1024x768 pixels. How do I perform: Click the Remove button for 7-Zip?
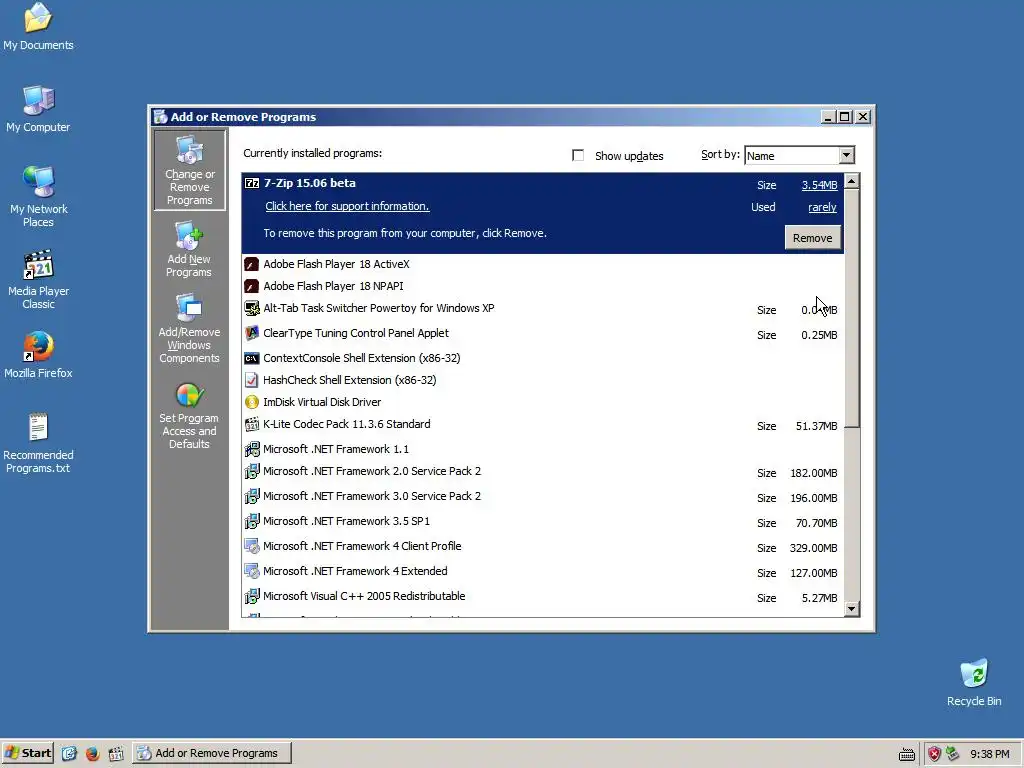[812, 238]
